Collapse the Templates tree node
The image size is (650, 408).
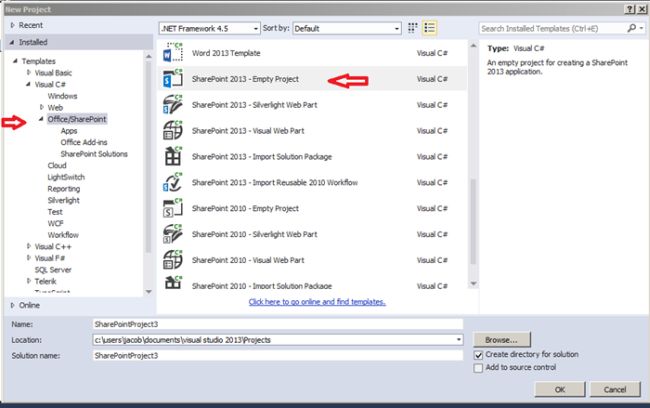click(x=15, y=61)
